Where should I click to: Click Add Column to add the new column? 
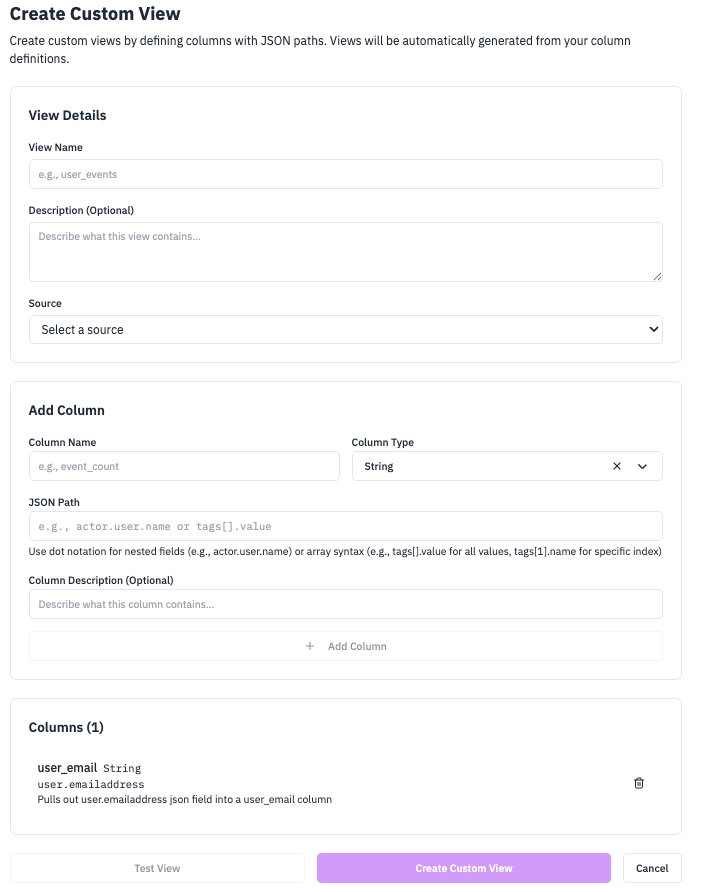click(x=345, y=646)
